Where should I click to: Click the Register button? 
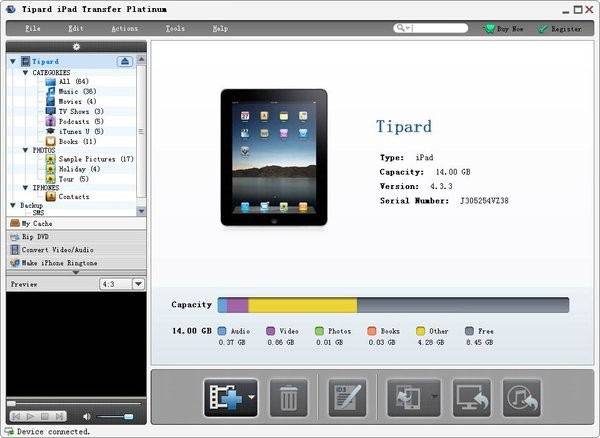click(560, 29)
